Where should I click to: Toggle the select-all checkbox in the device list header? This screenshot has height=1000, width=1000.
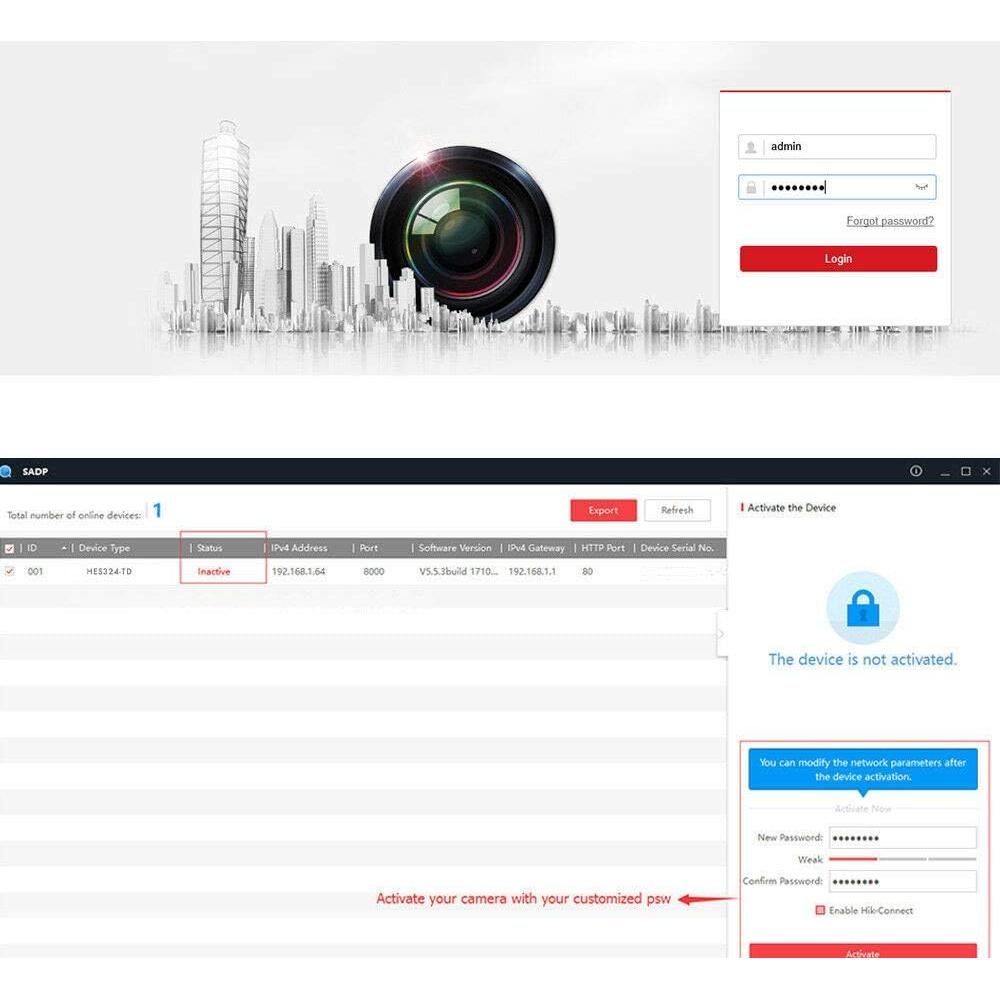[9, 548]
